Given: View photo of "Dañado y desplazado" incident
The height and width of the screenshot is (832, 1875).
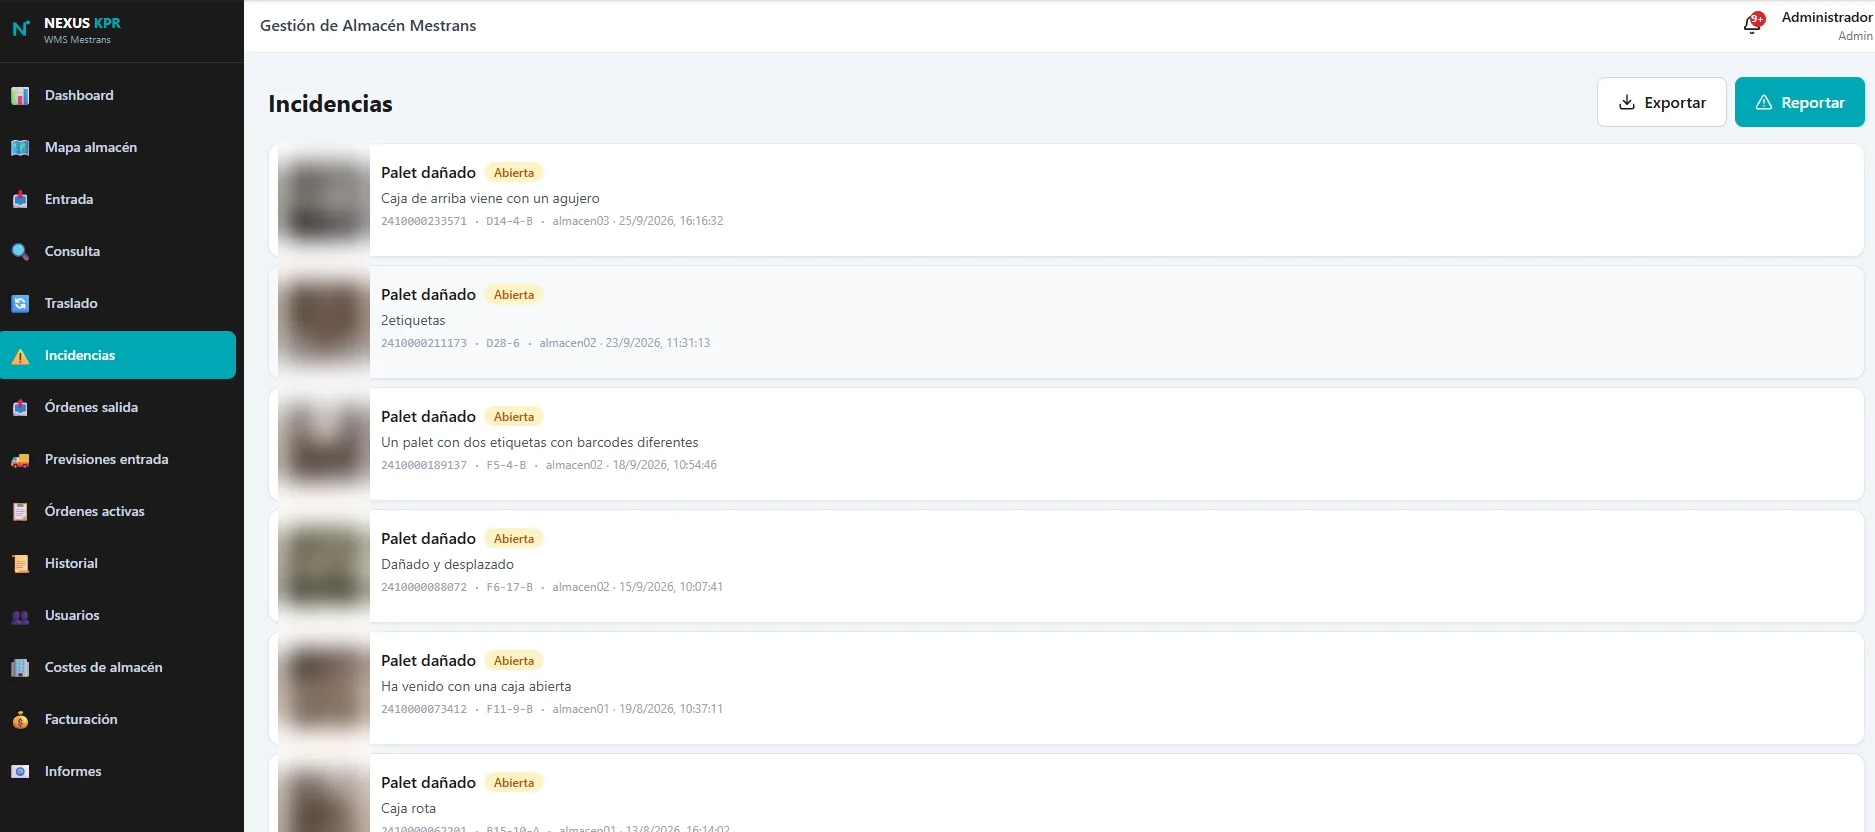Looking at the screenshot, I should point(324,566).
